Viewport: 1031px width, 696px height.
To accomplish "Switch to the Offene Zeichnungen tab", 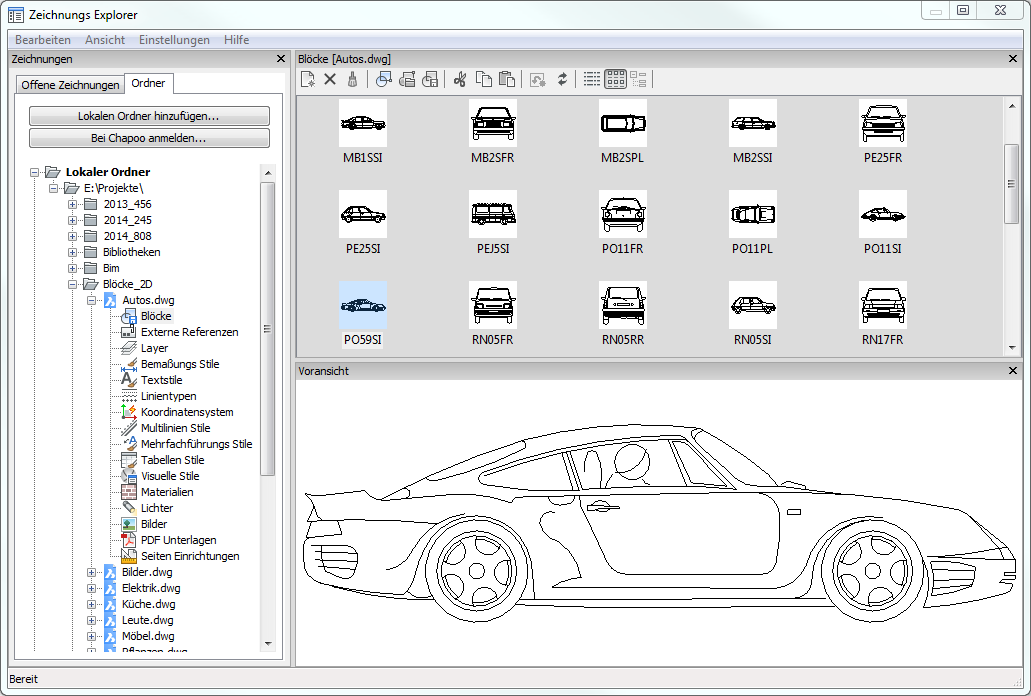I will tap(70, 85).
